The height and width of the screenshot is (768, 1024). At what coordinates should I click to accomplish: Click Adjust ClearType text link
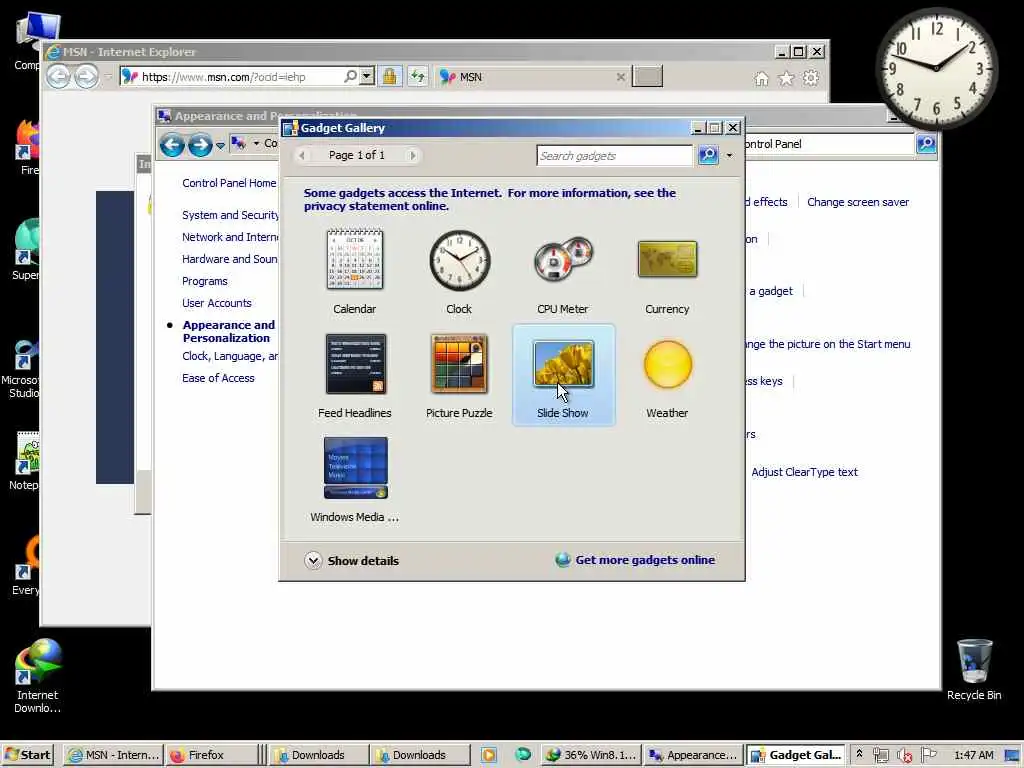tap(804, 472)
